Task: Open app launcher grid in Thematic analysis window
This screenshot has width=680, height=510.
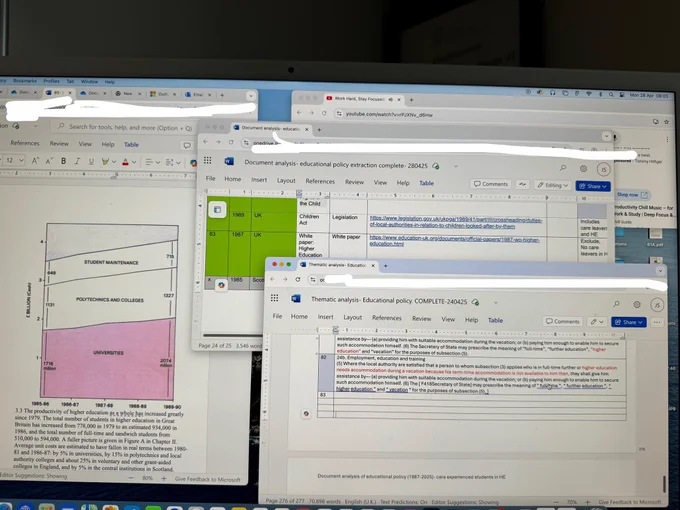Action: tap(275, 298)
